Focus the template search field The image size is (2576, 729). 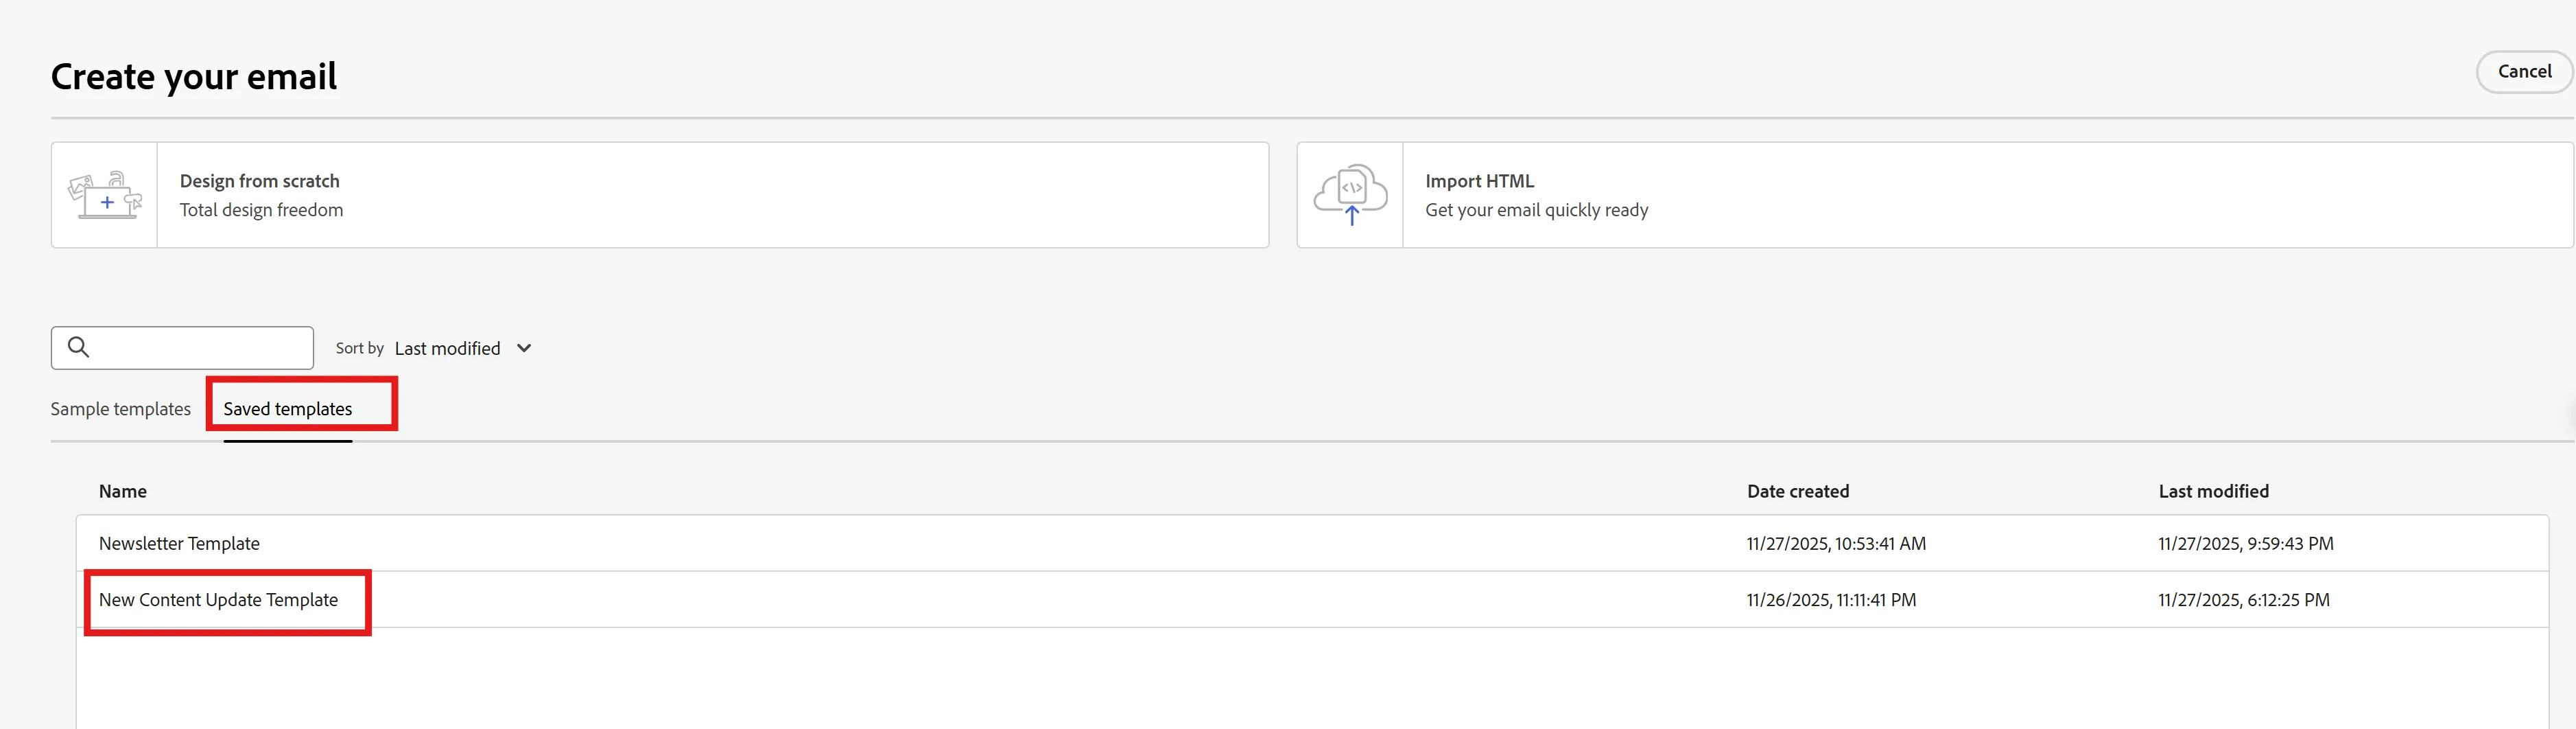[182, 347]
